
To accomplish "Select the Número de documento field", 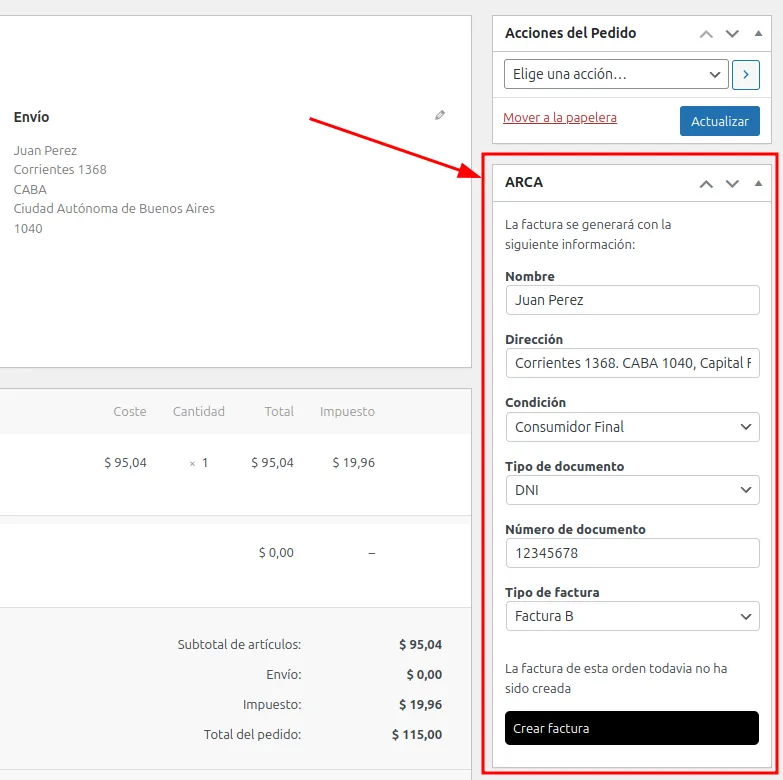I will point(632,553).
